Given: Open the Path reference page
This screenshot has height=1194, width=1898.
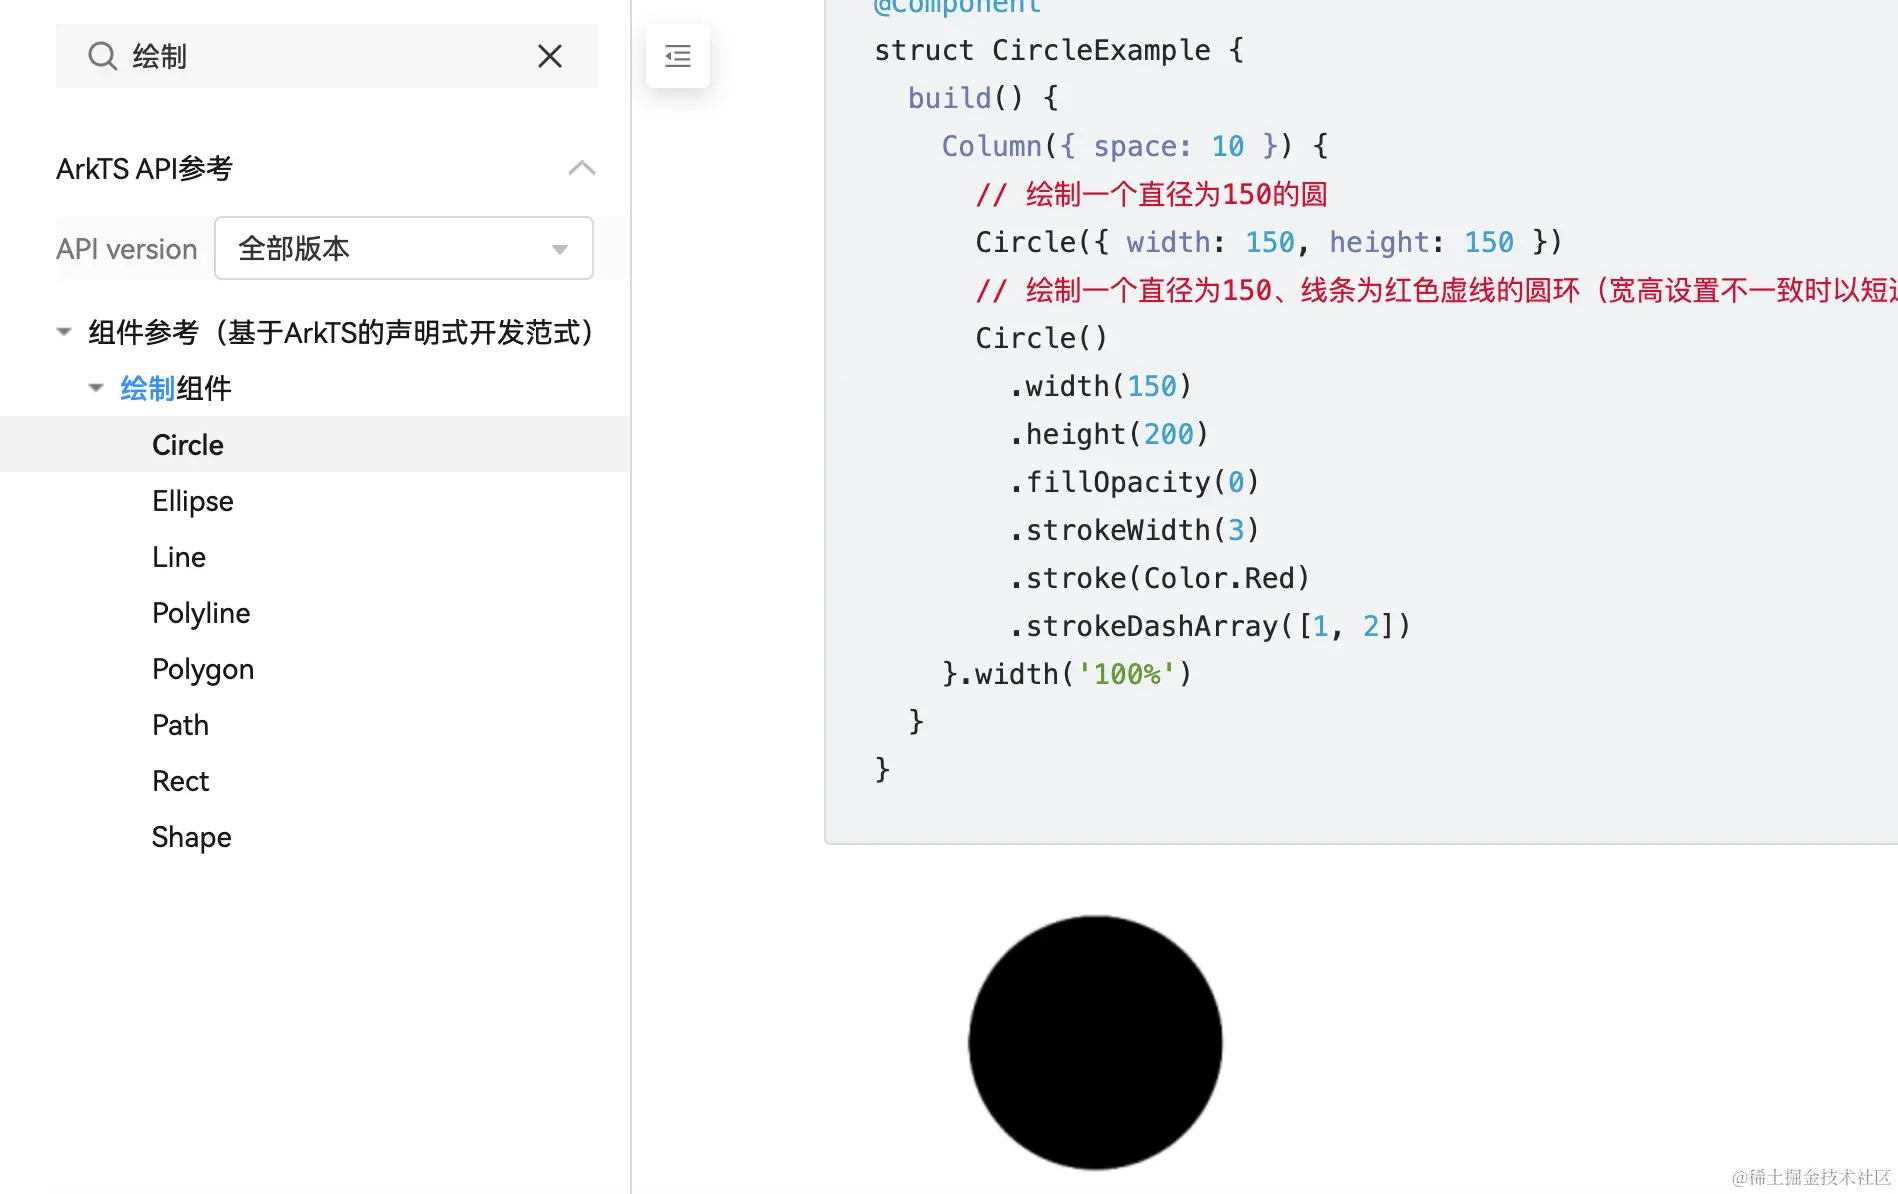Looking at the screenshot, I should tap(181, 725).
